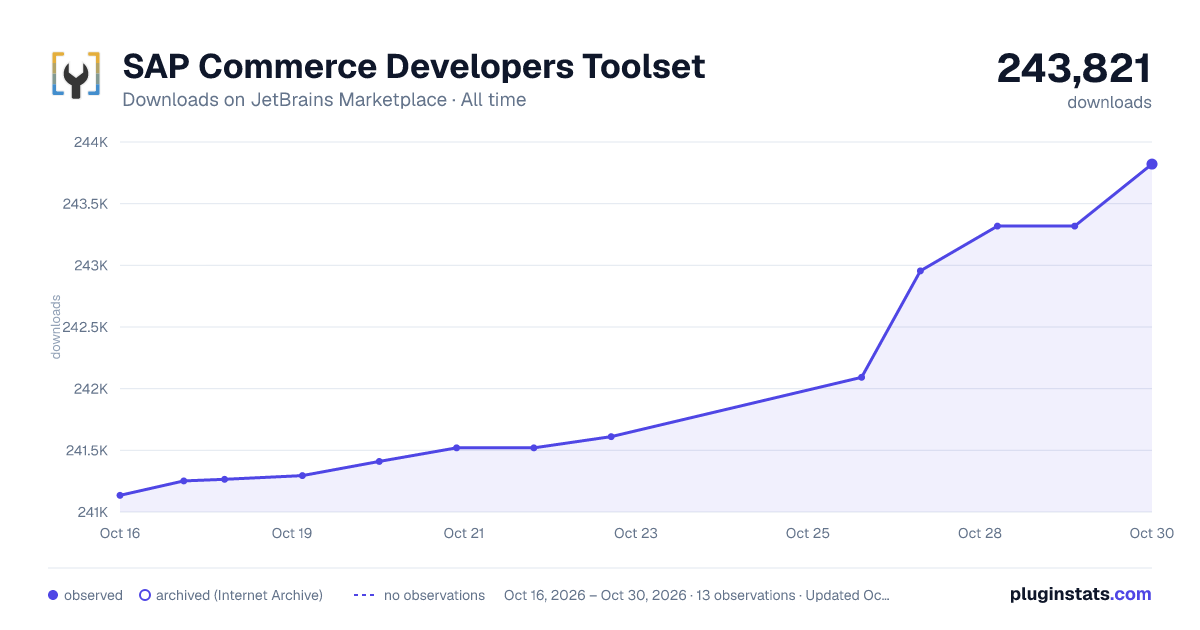Click the 'Downloads on JetBrains Marketplace · All time' subtitle

324,100
